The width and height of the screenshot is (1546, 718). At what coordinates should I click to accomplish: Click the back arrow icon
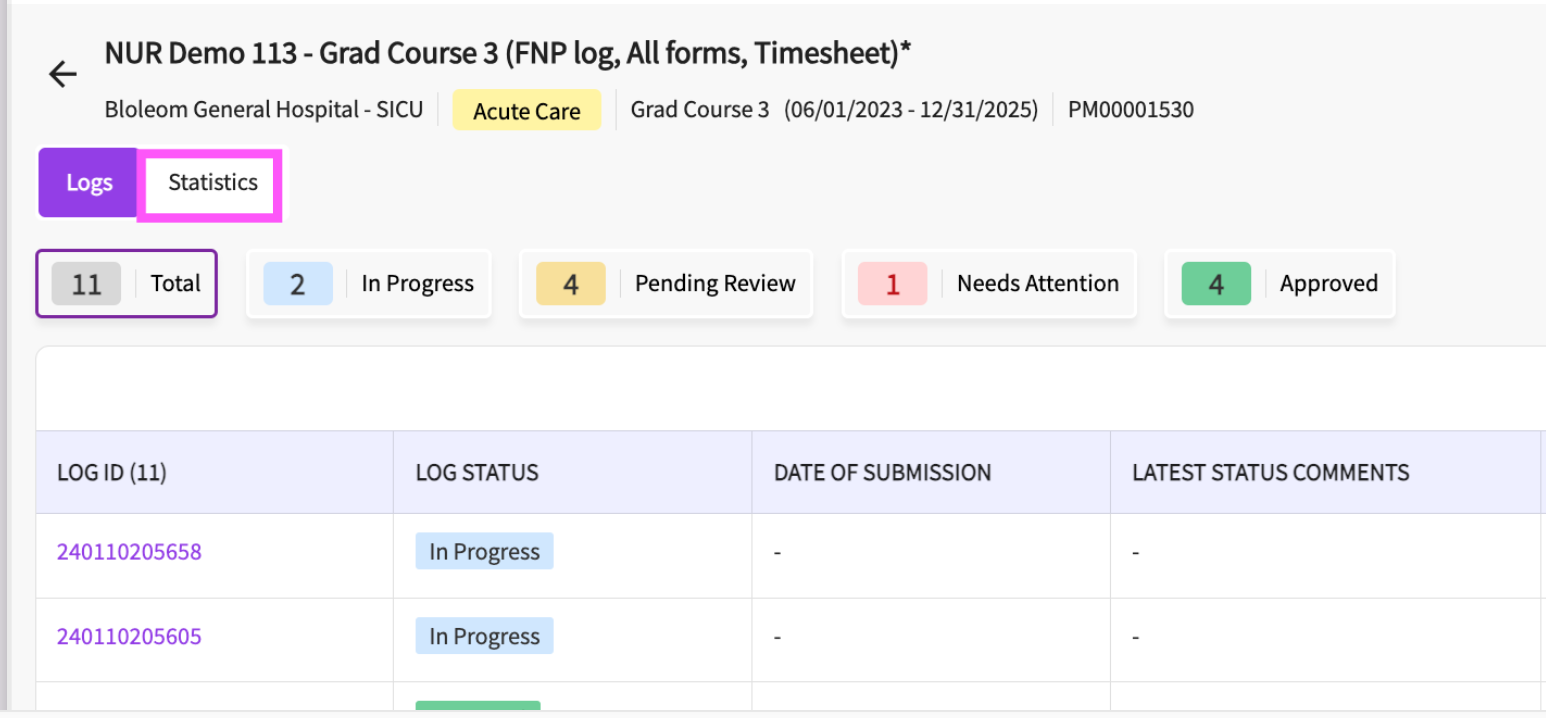click(x=63, y=74)
